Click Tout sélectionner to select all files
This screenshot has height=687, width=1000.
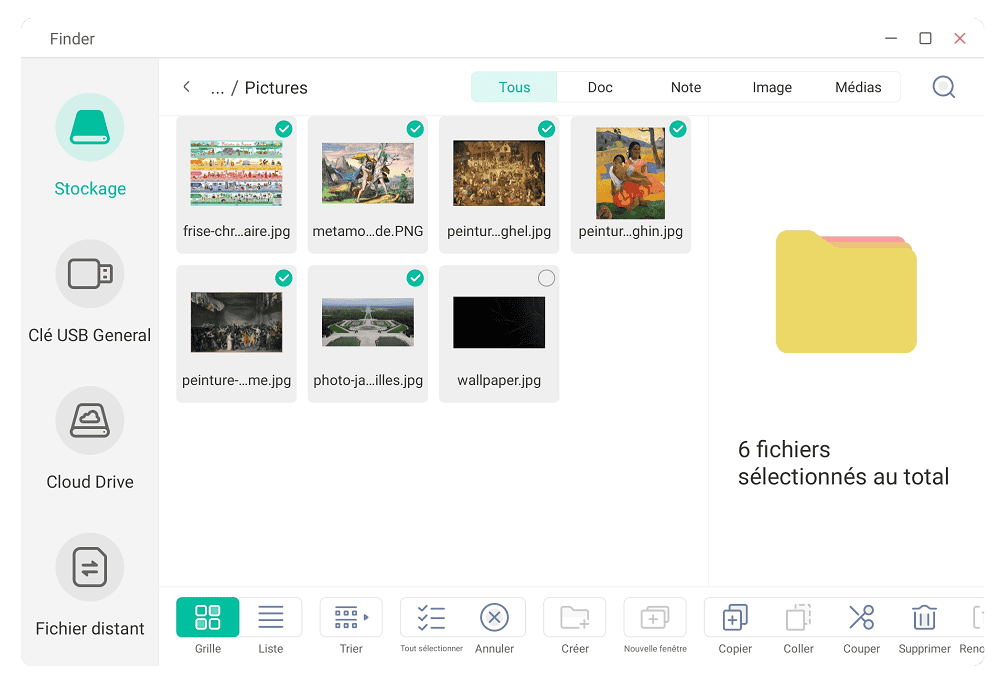[x=431, y=617]
